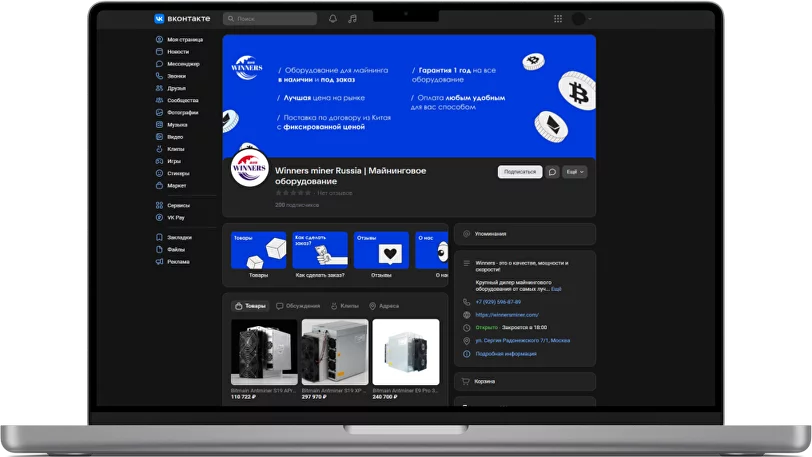Select the Адреса tab
Screen dimensions: 812x457
[384, 306]
